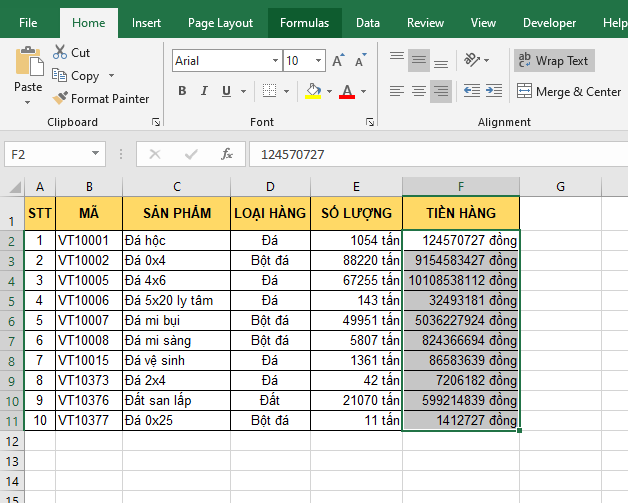Viewport: 628px width, 503px height.
Task: Expand the Name Box dropdown arrow
Action: pyautogui.click(x=97, y=154)
